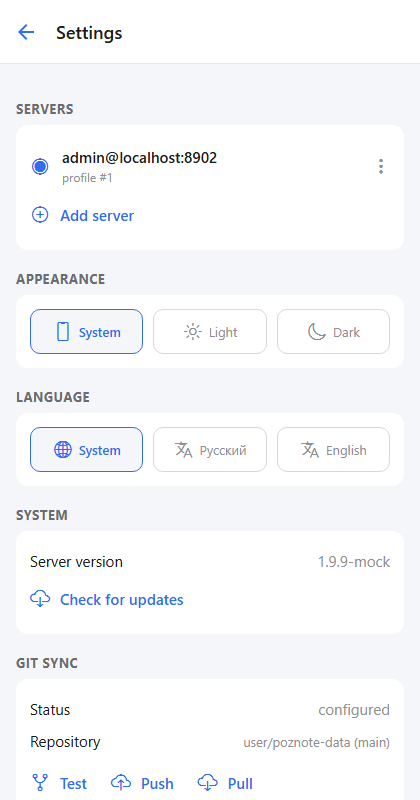
Task: Click the Settings page title
Action: coord(89,33)
